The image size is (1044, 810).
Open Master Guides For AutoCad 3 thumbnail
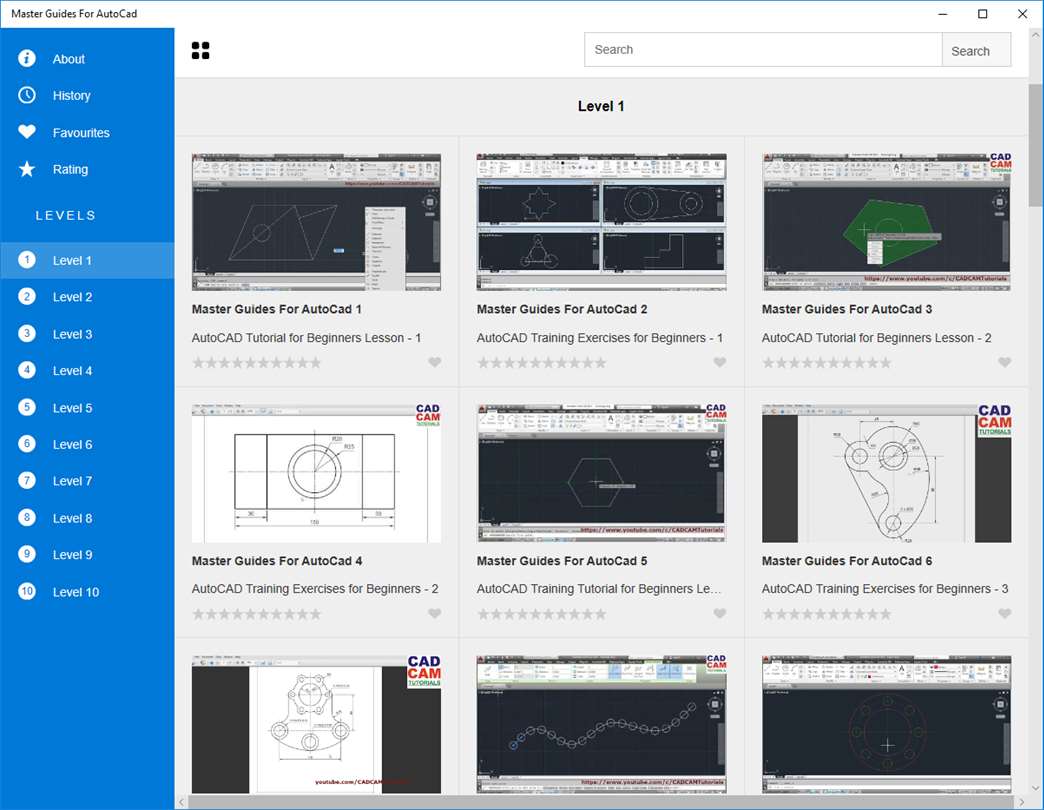click(886, 222)
